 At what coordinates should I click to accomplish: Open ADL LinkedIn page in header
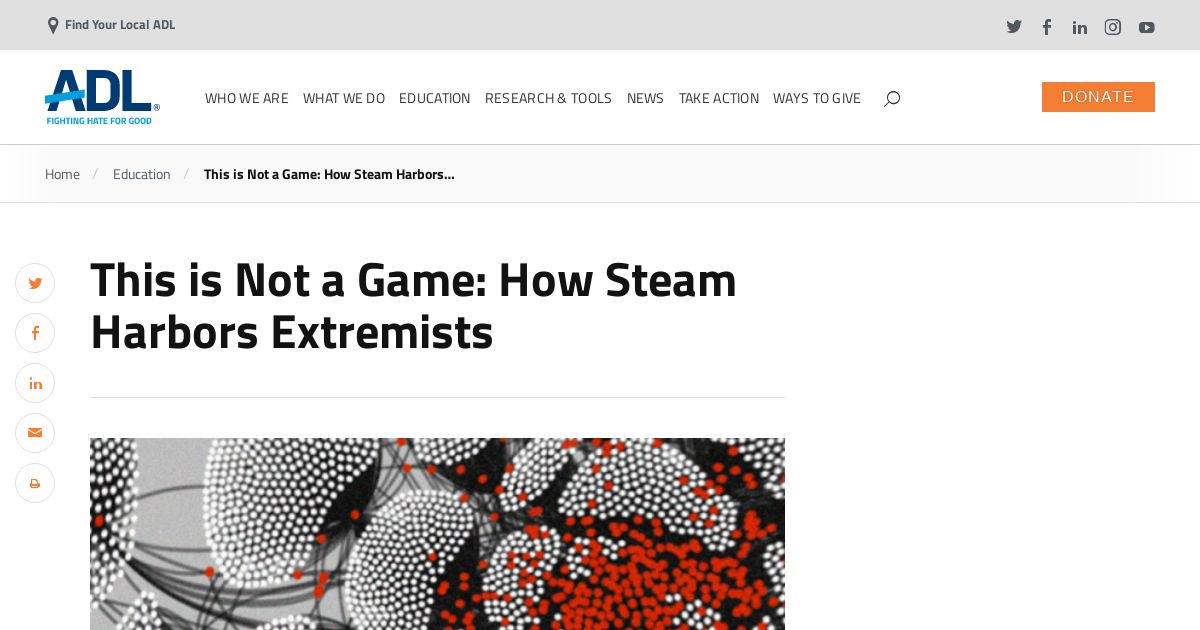[1080, 27]
